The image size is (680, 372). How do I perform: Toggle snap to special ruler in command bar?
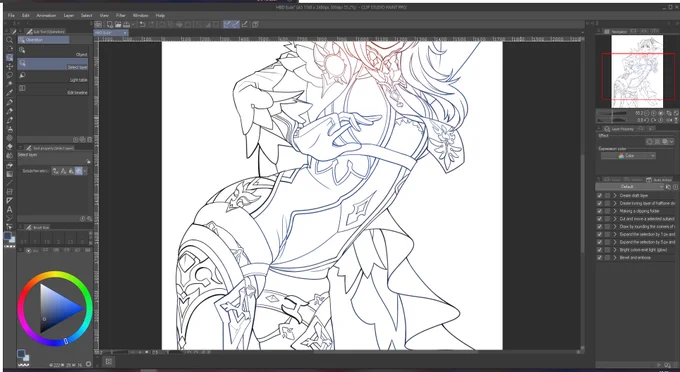coord(235,24)
